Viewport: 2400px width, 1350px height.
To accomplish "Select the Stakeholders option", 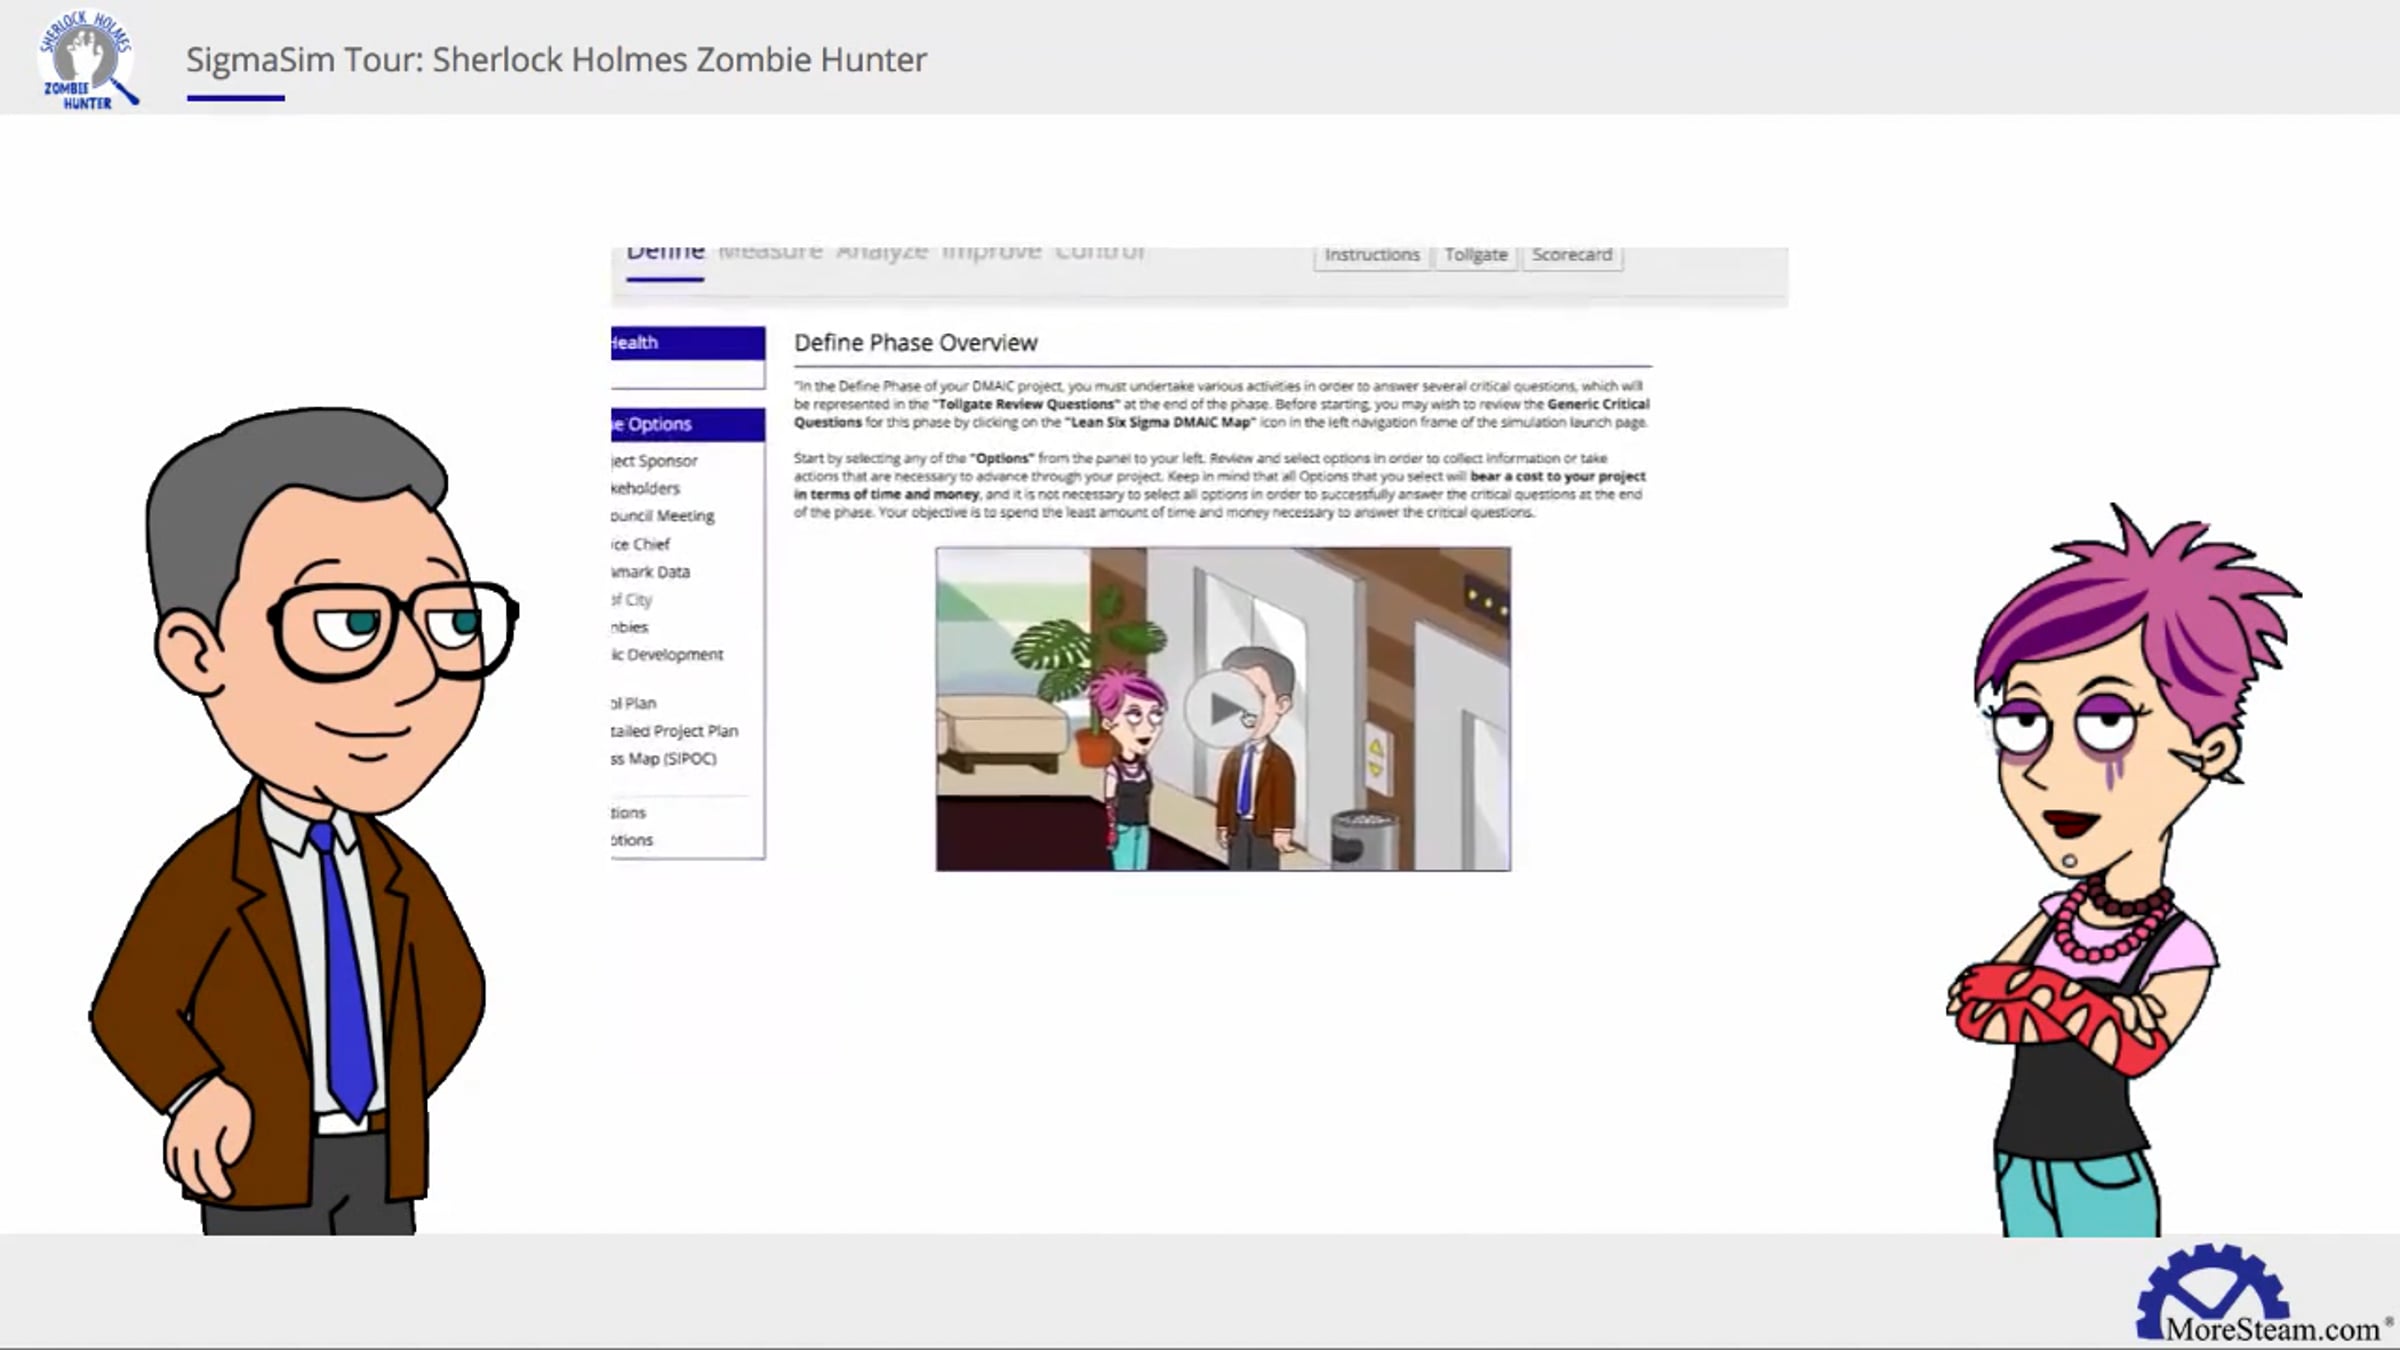I will 646,488.
